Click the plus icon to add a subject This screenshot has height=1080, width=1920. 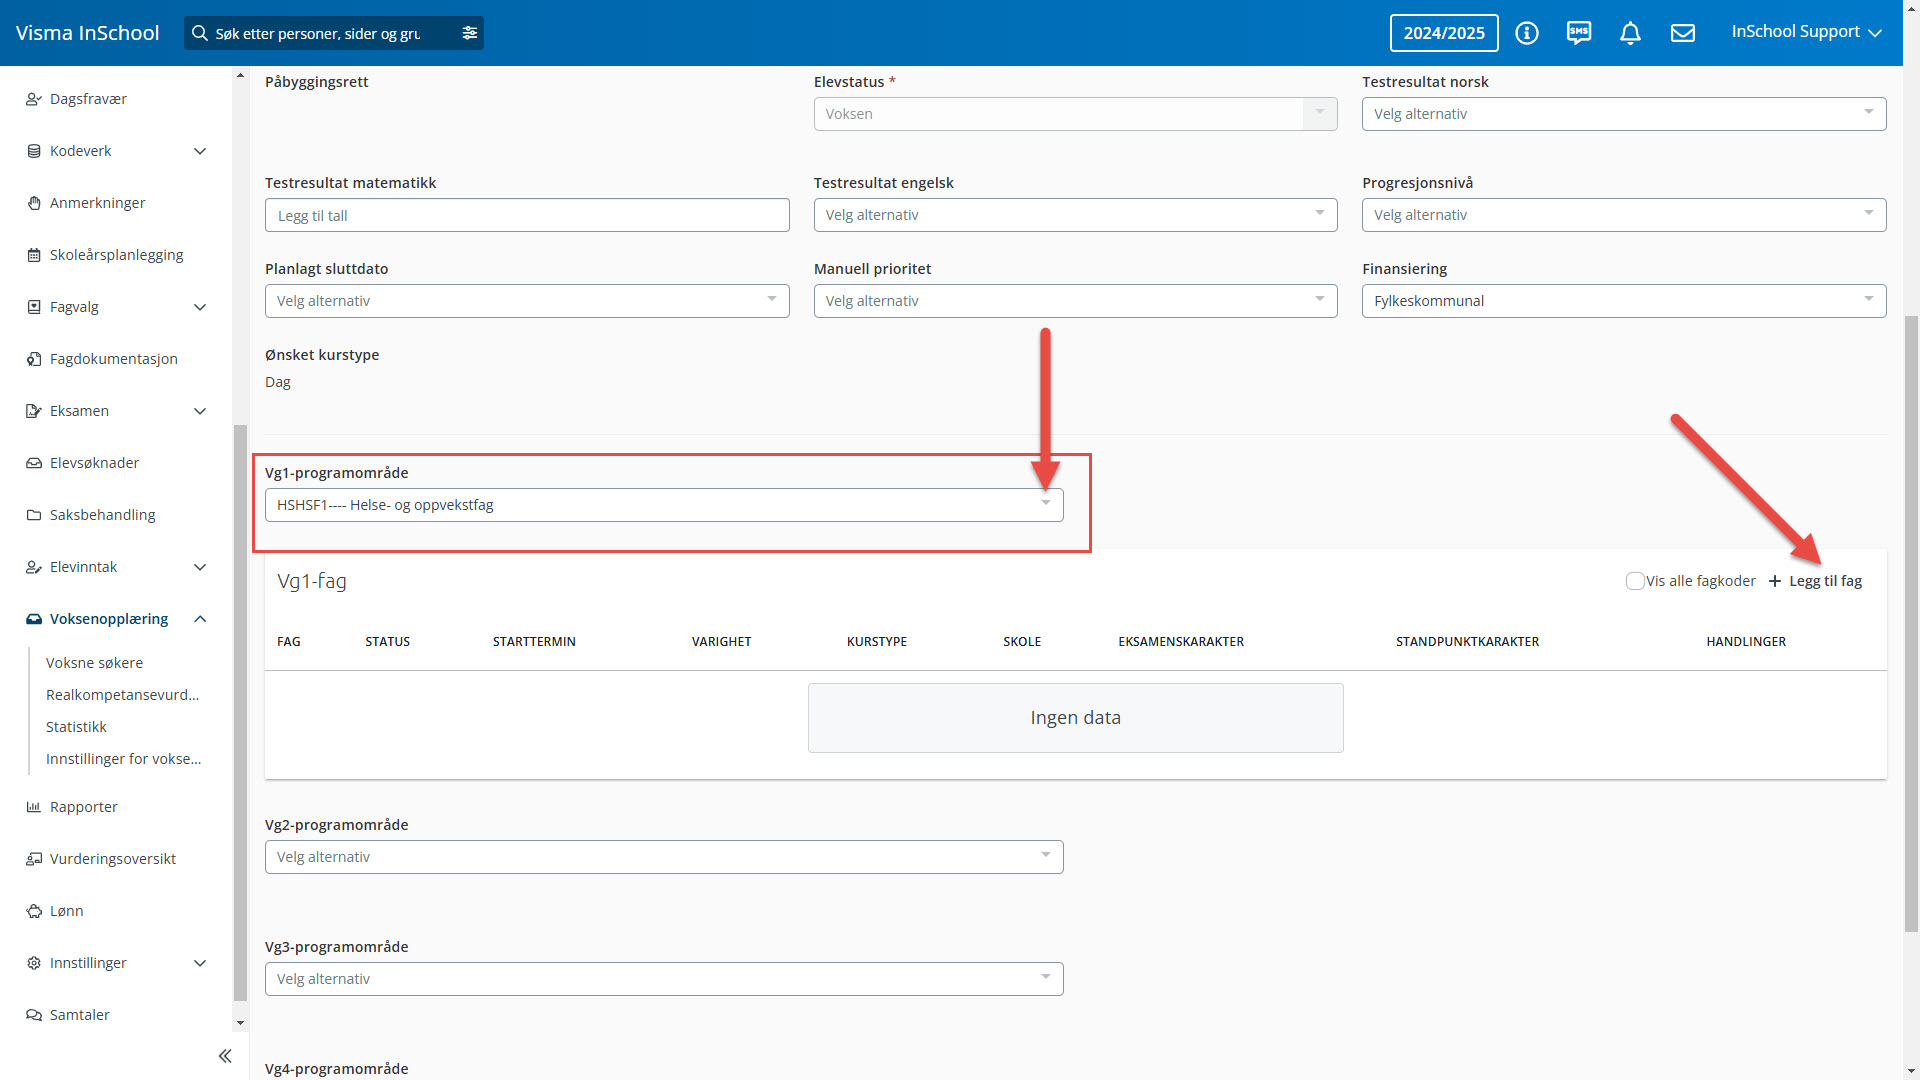tap(1775, 581)
